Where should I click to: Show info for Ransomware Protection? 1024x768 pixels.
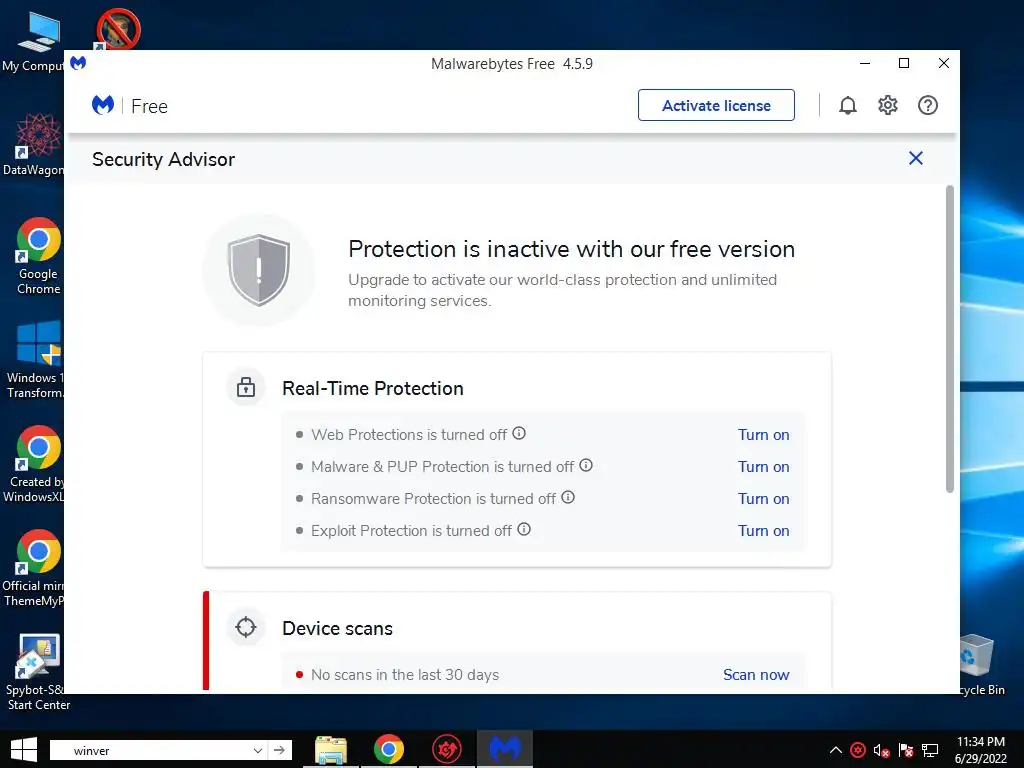[568, 497]
